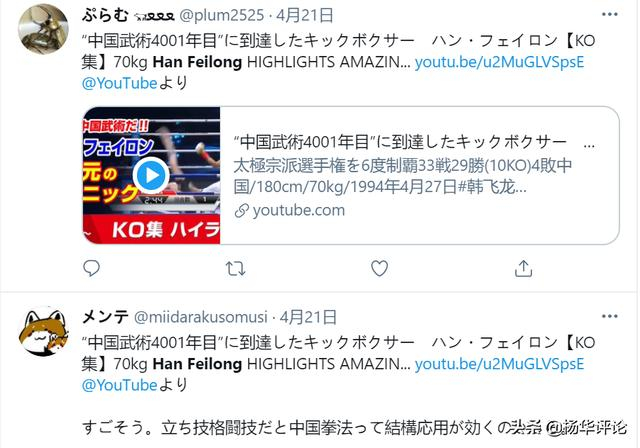Open plum2525 profile avatar
This screenshot has height=448, width=640.
pyautogui.click(x=43, y=29)
